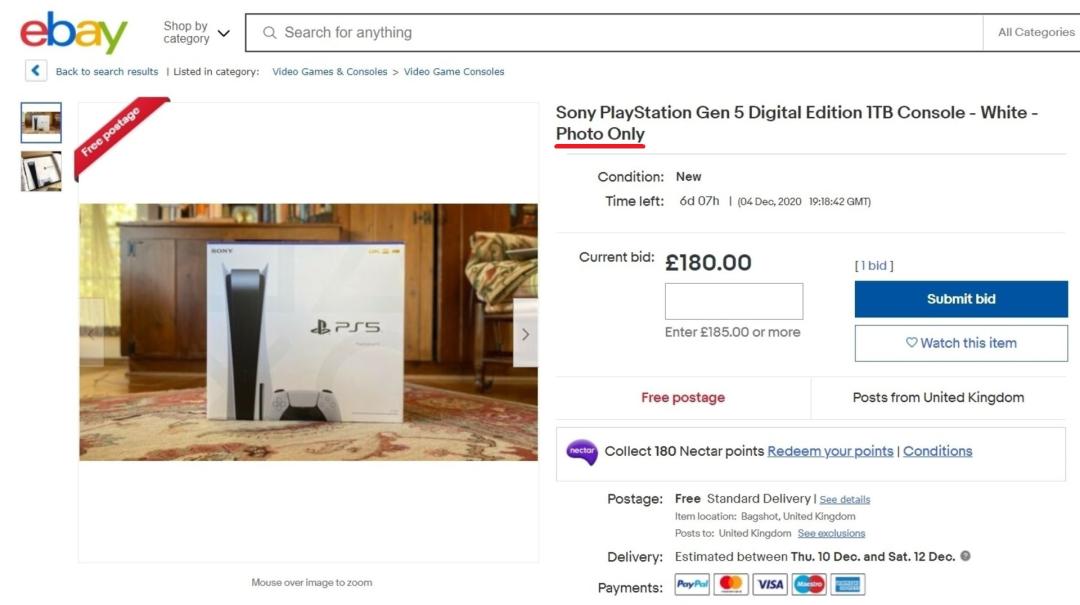Show the next product image
Screen dimensions: 1080x605
coord(525,334)
